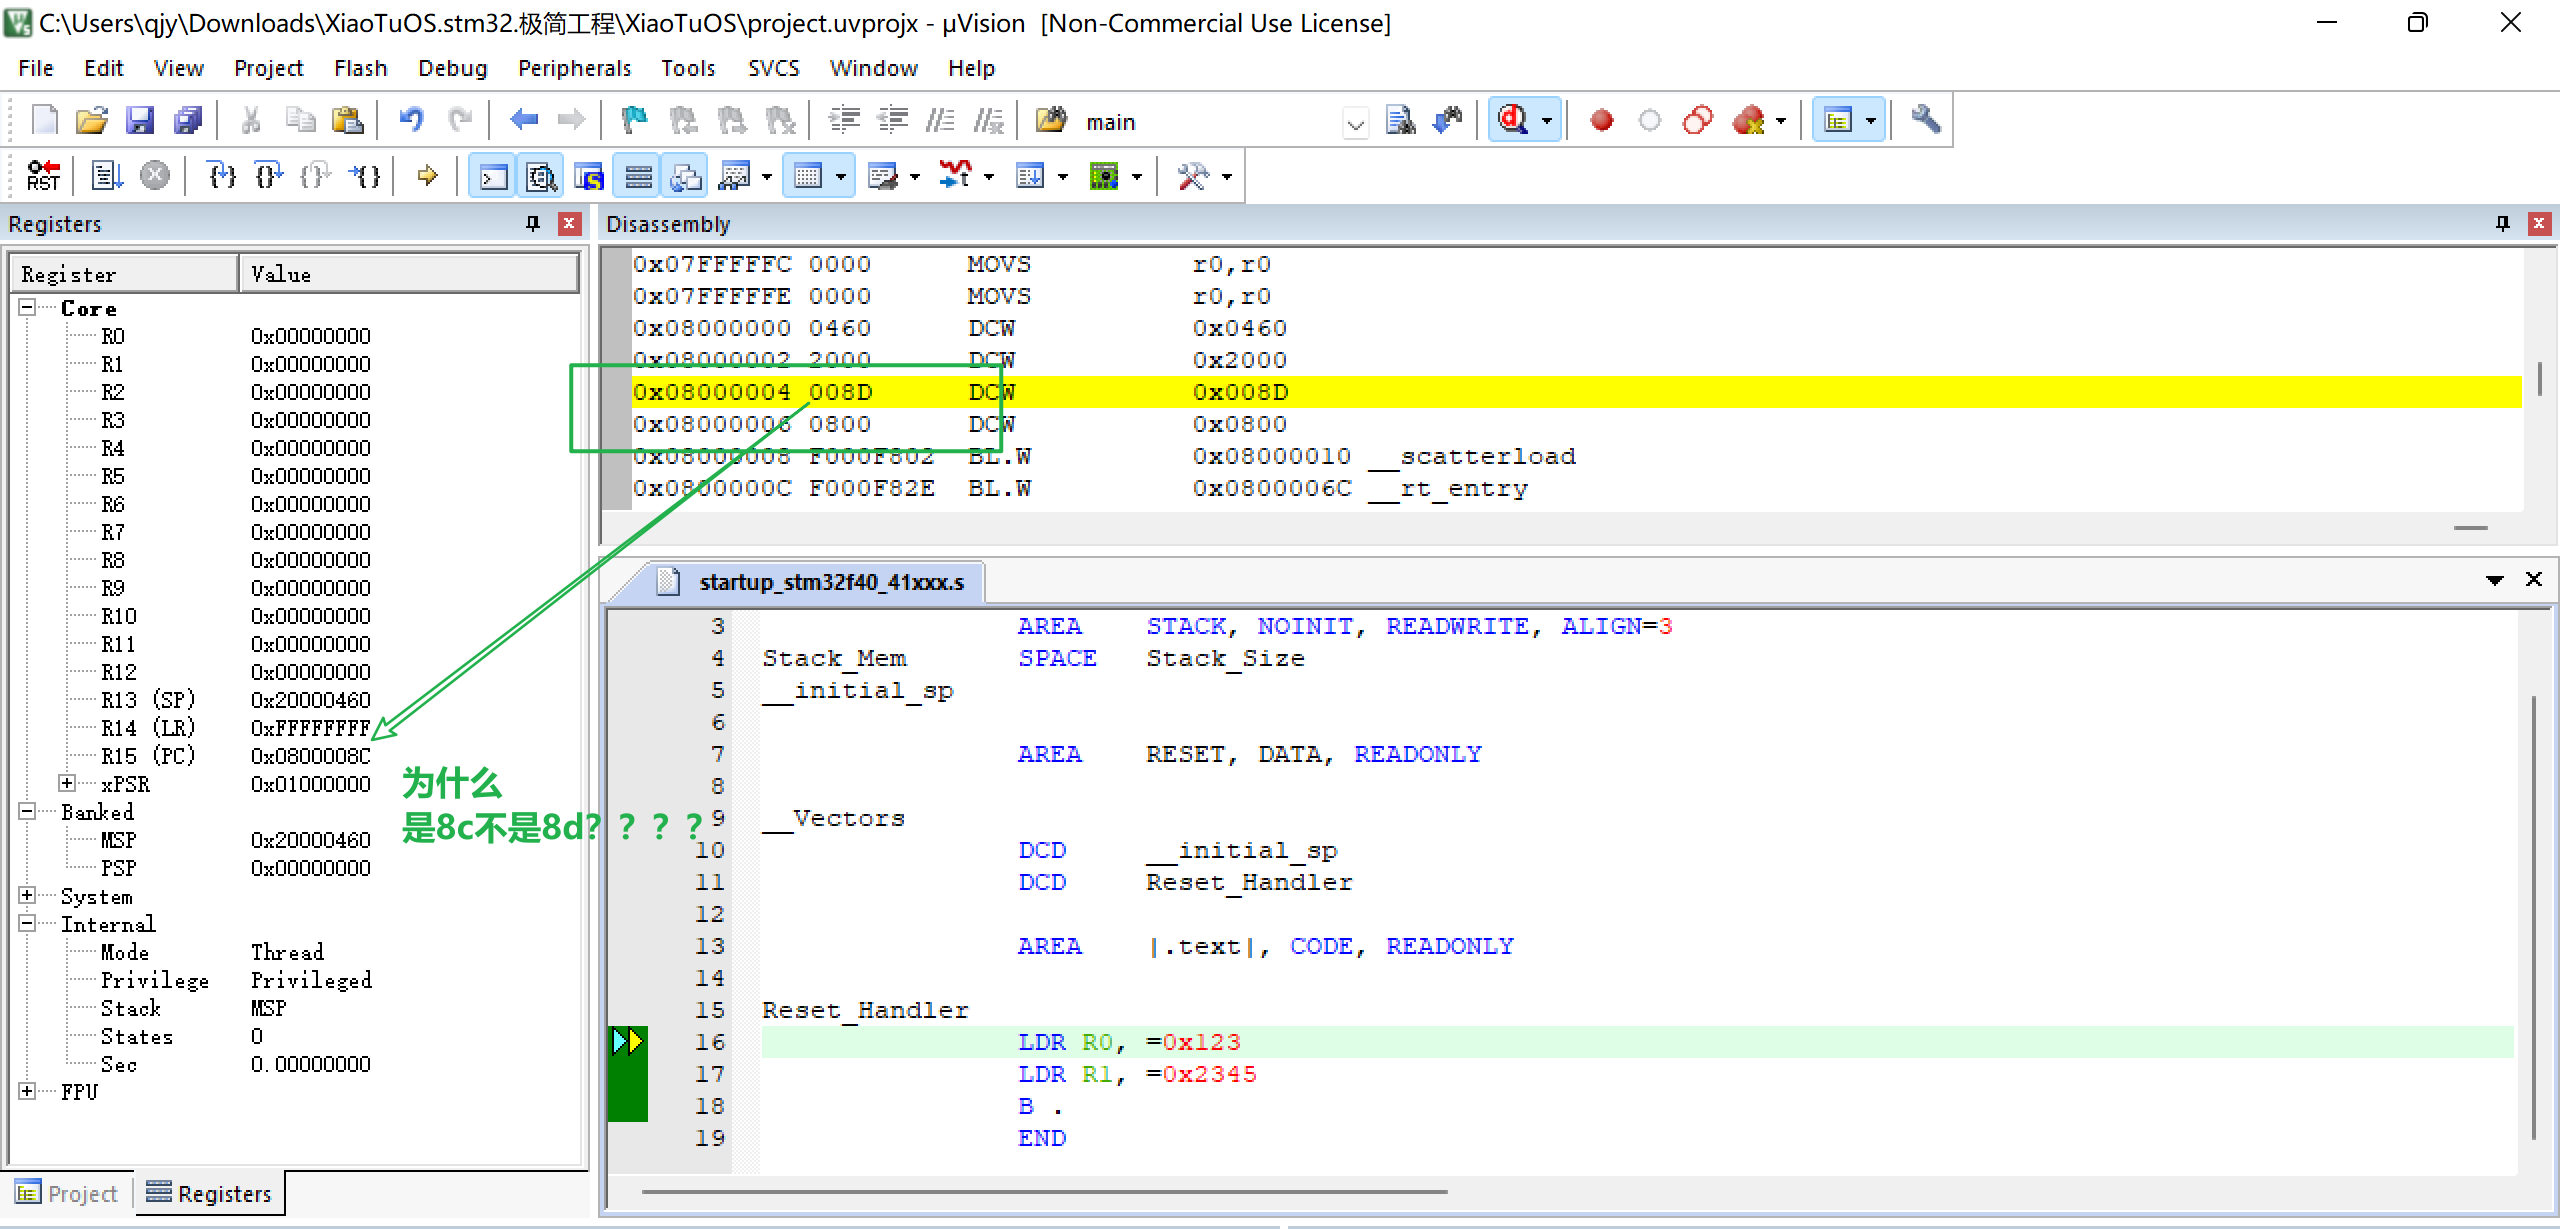This screenshot has width=2560, height=1229.
Task: Open the Peripherals menu
Action: click(574, 68)
